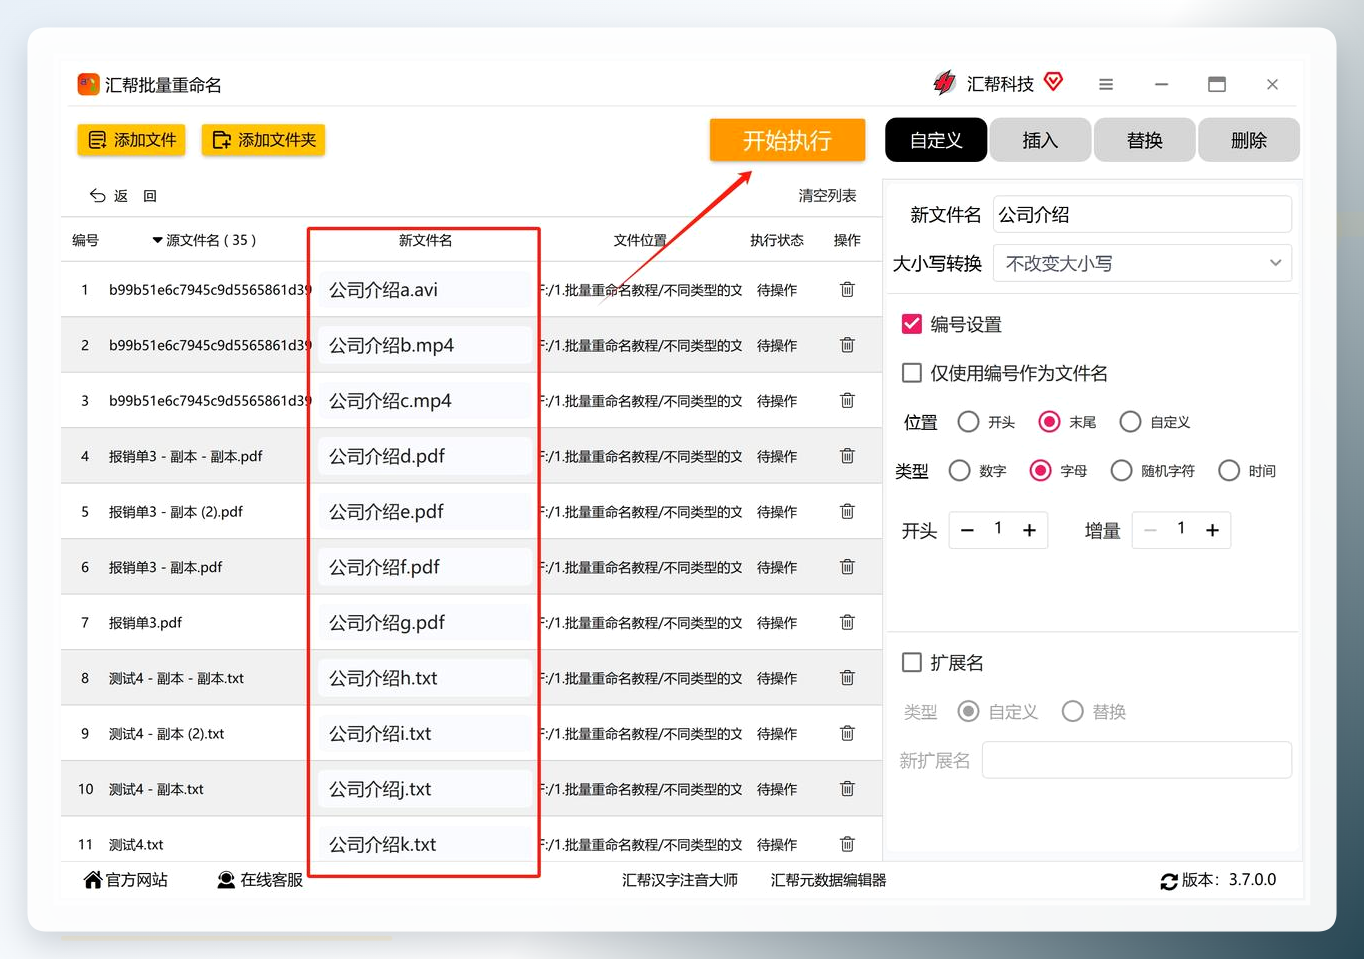The width and height of the screenshot is (1364, 959).
Task: Click the refresh icon beside 版本
Action: click(x=1169, y=881)
